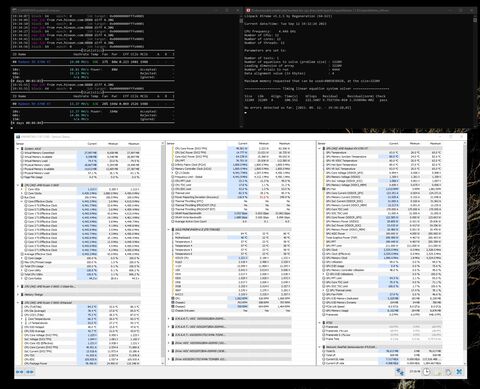Select the Physical Memory Used row
Viewport: 480px width, 389px height.
[x=80, y=165]
